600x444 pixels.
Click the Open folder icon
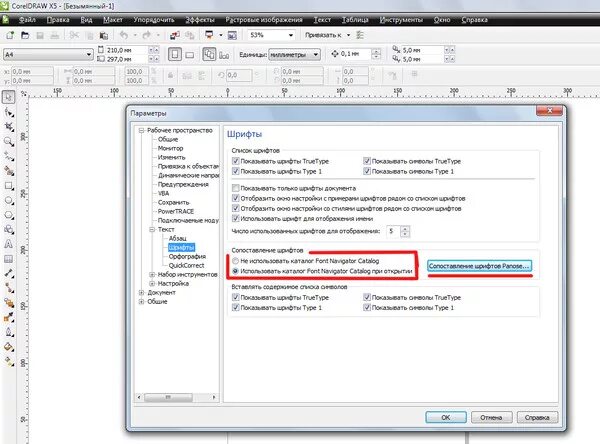(x=25, y=35)
